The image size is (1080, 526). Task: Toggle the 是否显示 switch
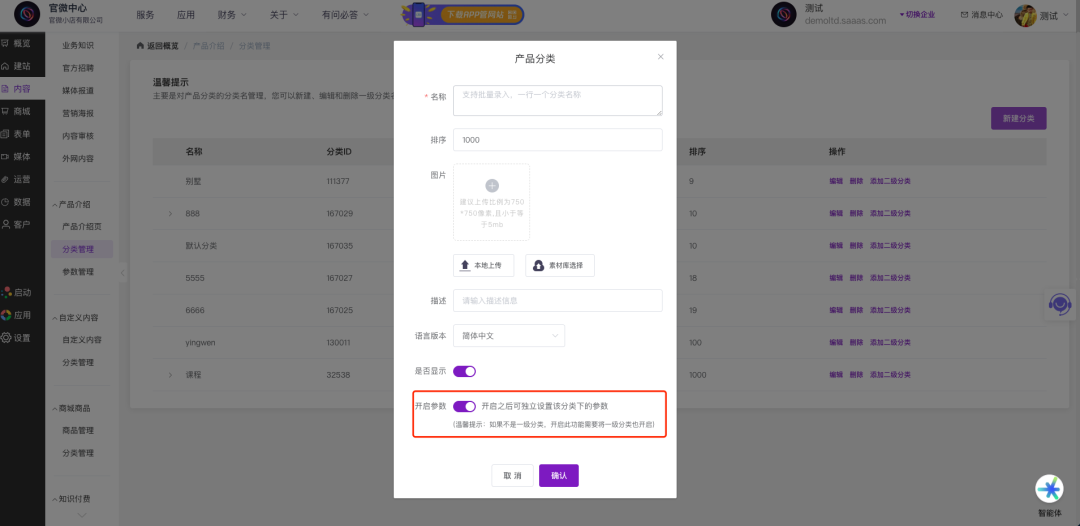click(464, 371)
